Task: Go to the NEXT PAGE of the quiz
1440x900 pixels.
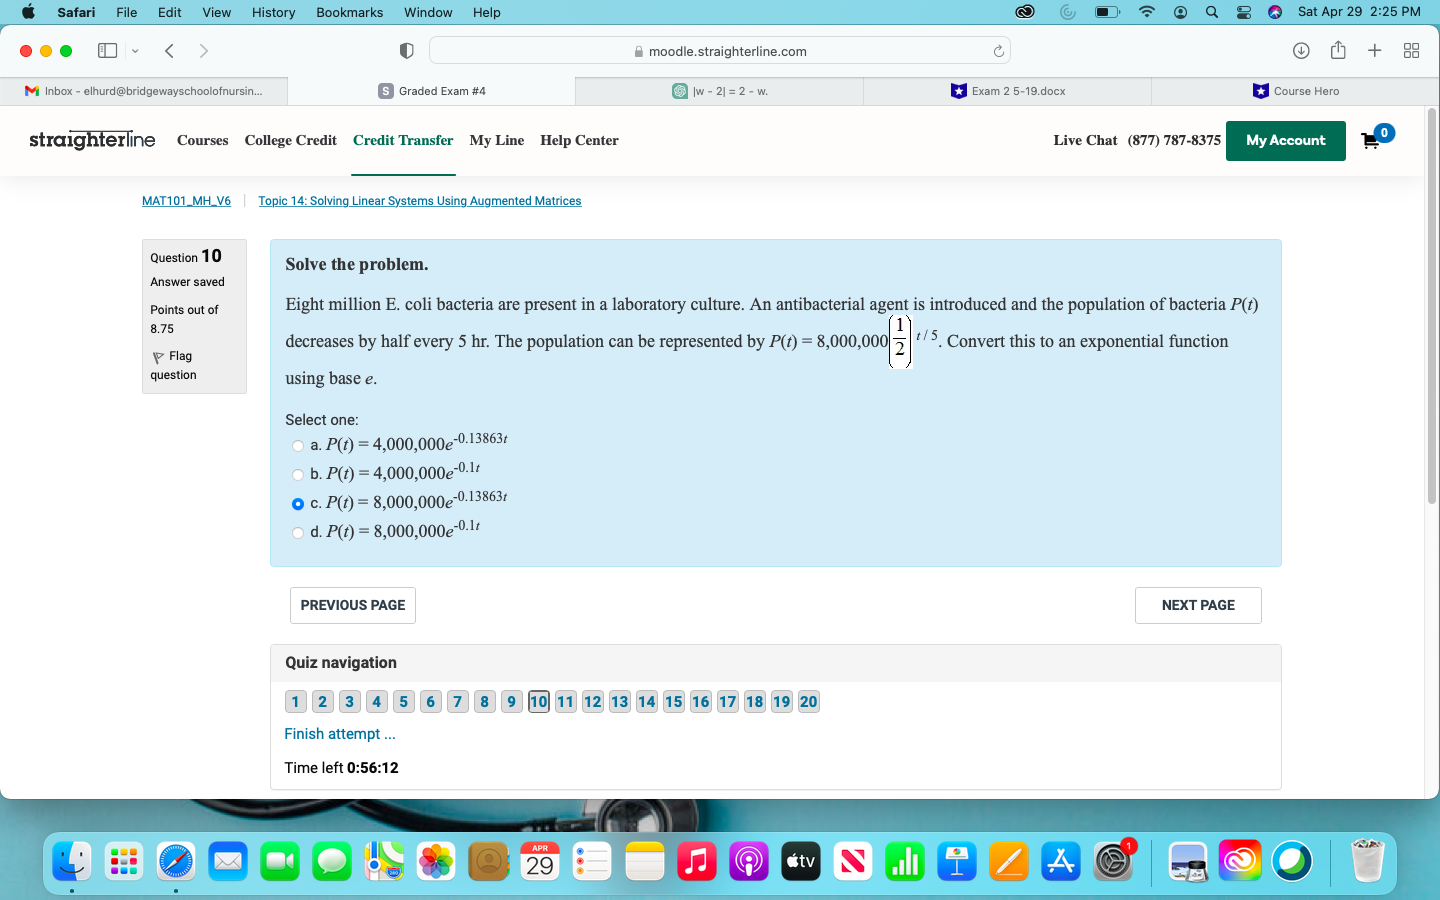Action: tap(1197, 605)
